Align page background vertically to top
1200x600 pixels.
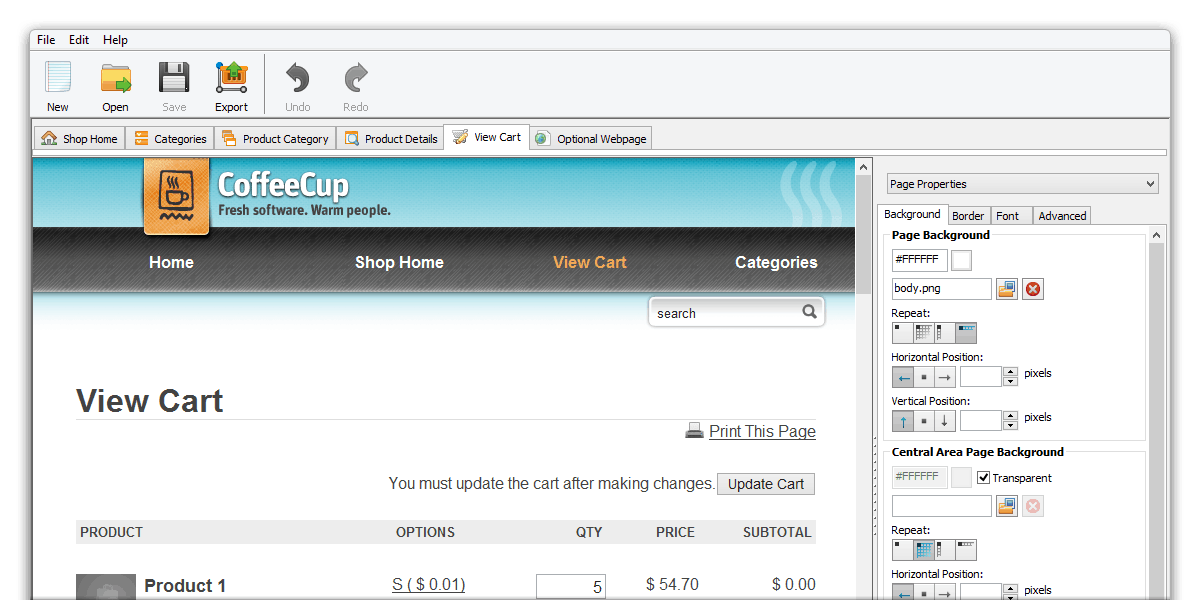[902, 421]
